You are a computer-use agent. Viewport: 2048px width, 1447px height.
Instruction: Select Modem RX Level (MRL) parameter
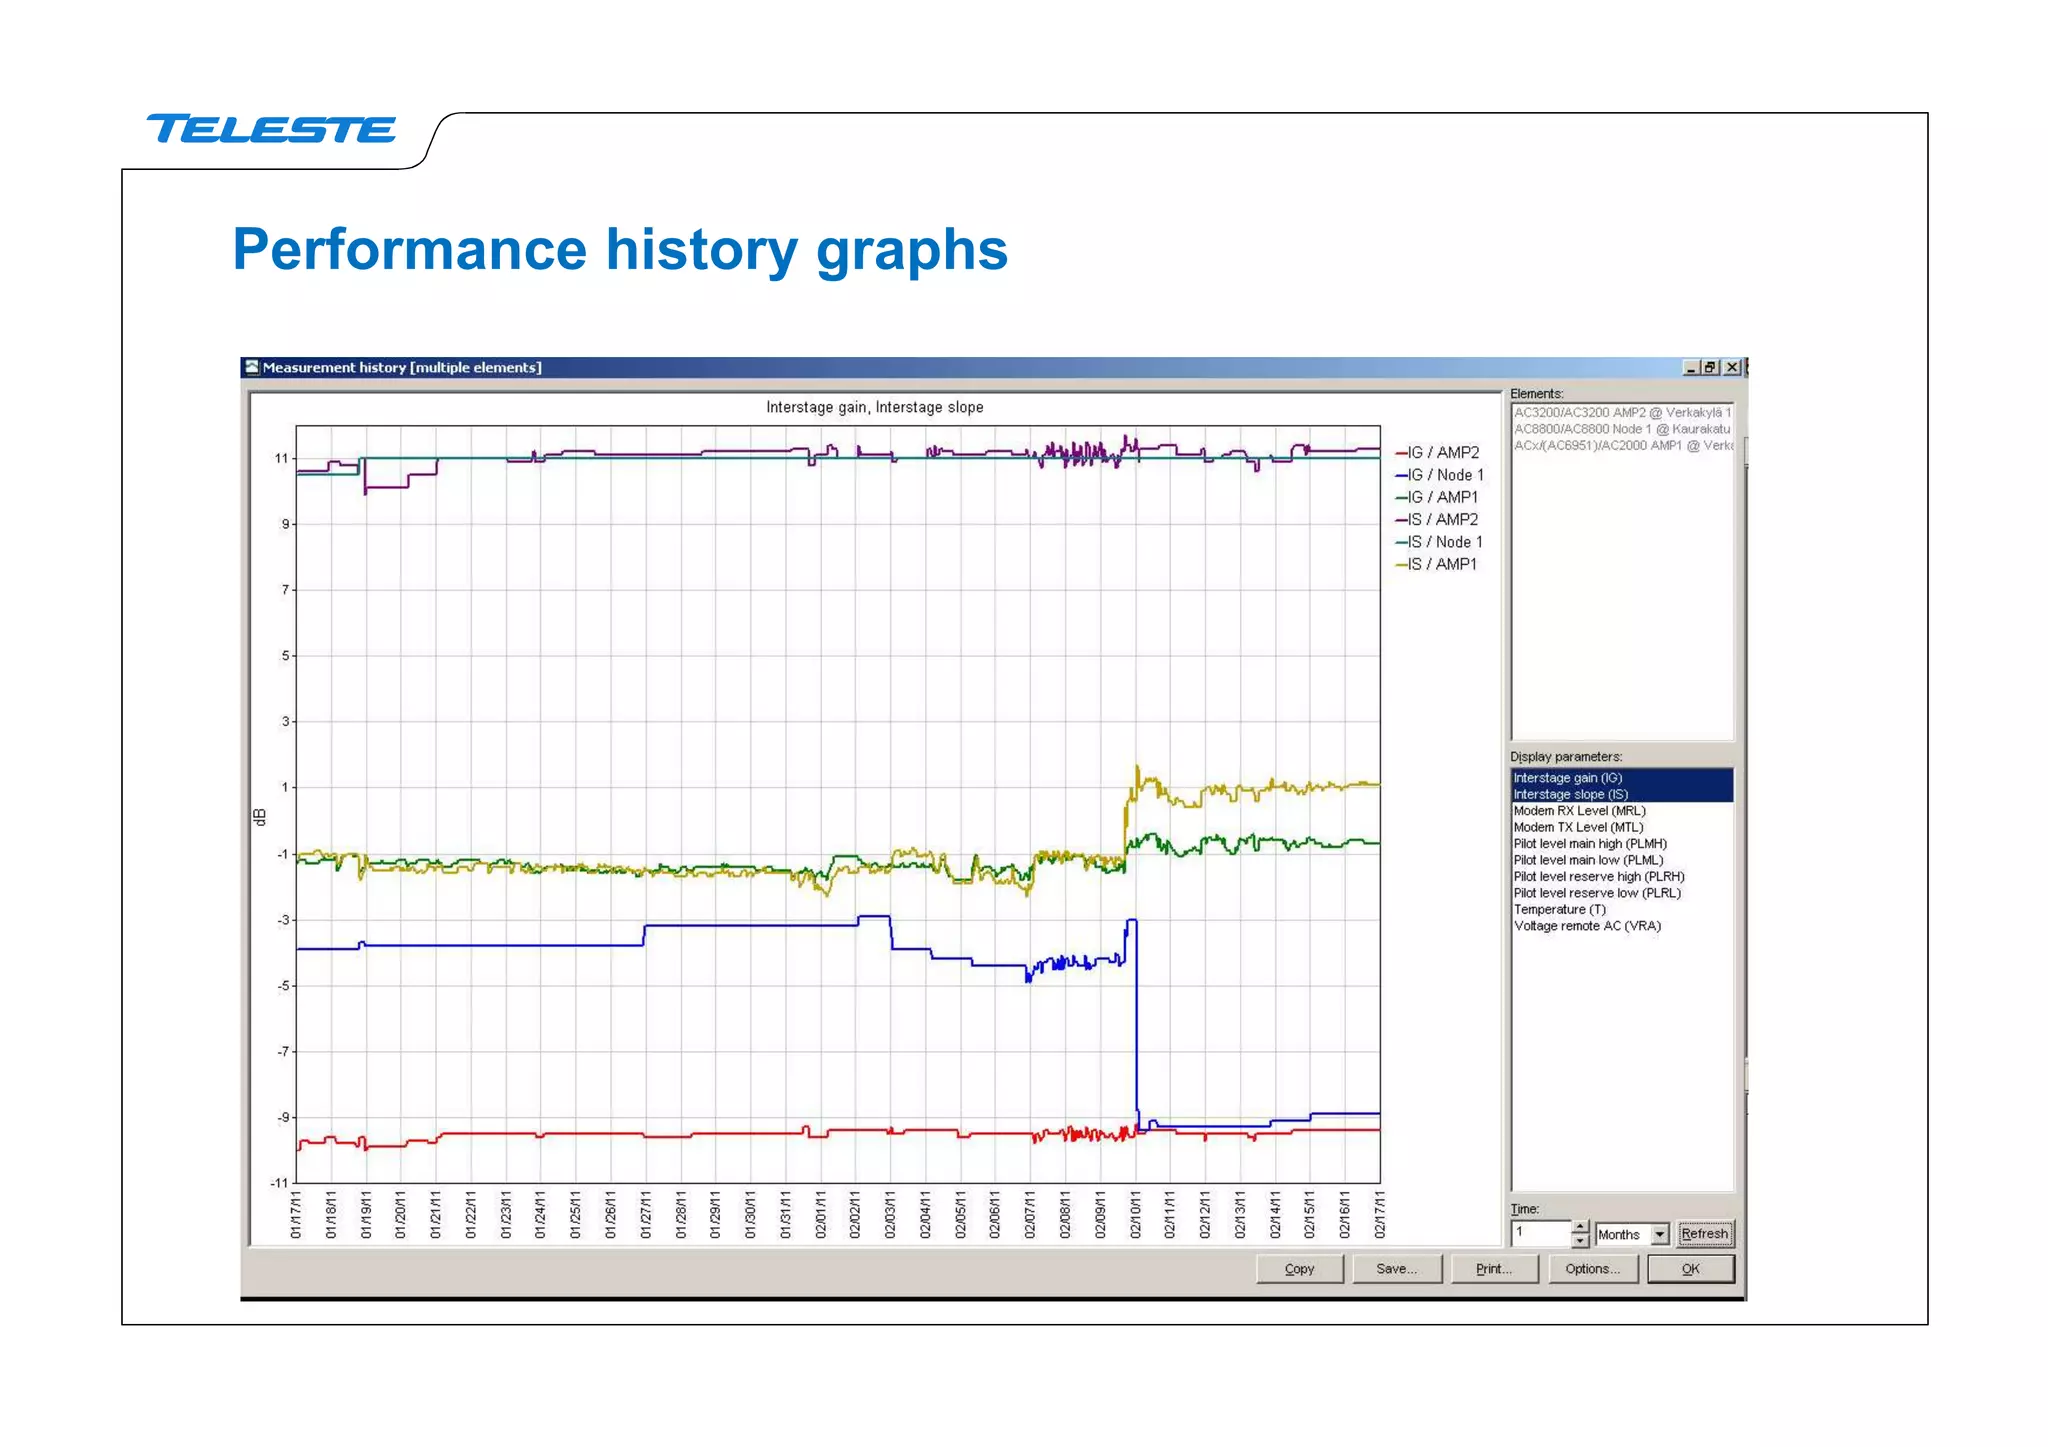pos(1579,811)
